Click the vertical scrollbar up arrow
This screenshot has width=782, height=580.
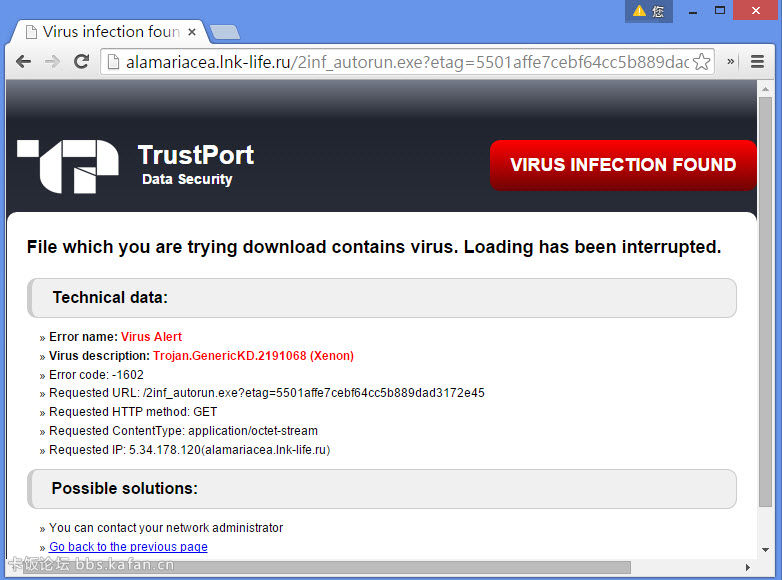[x=765, y=88]
